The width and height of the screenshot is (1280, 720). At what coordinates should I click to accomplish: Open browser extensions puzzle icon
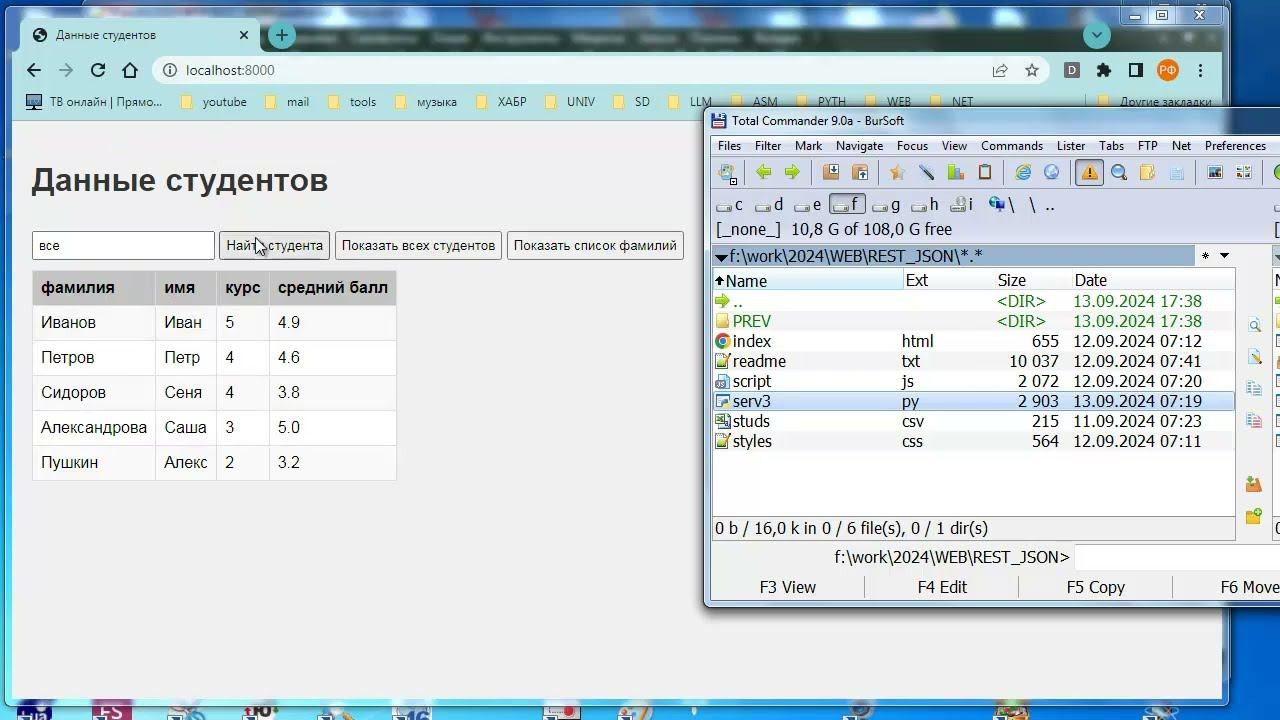click(x=1104, y=70)
